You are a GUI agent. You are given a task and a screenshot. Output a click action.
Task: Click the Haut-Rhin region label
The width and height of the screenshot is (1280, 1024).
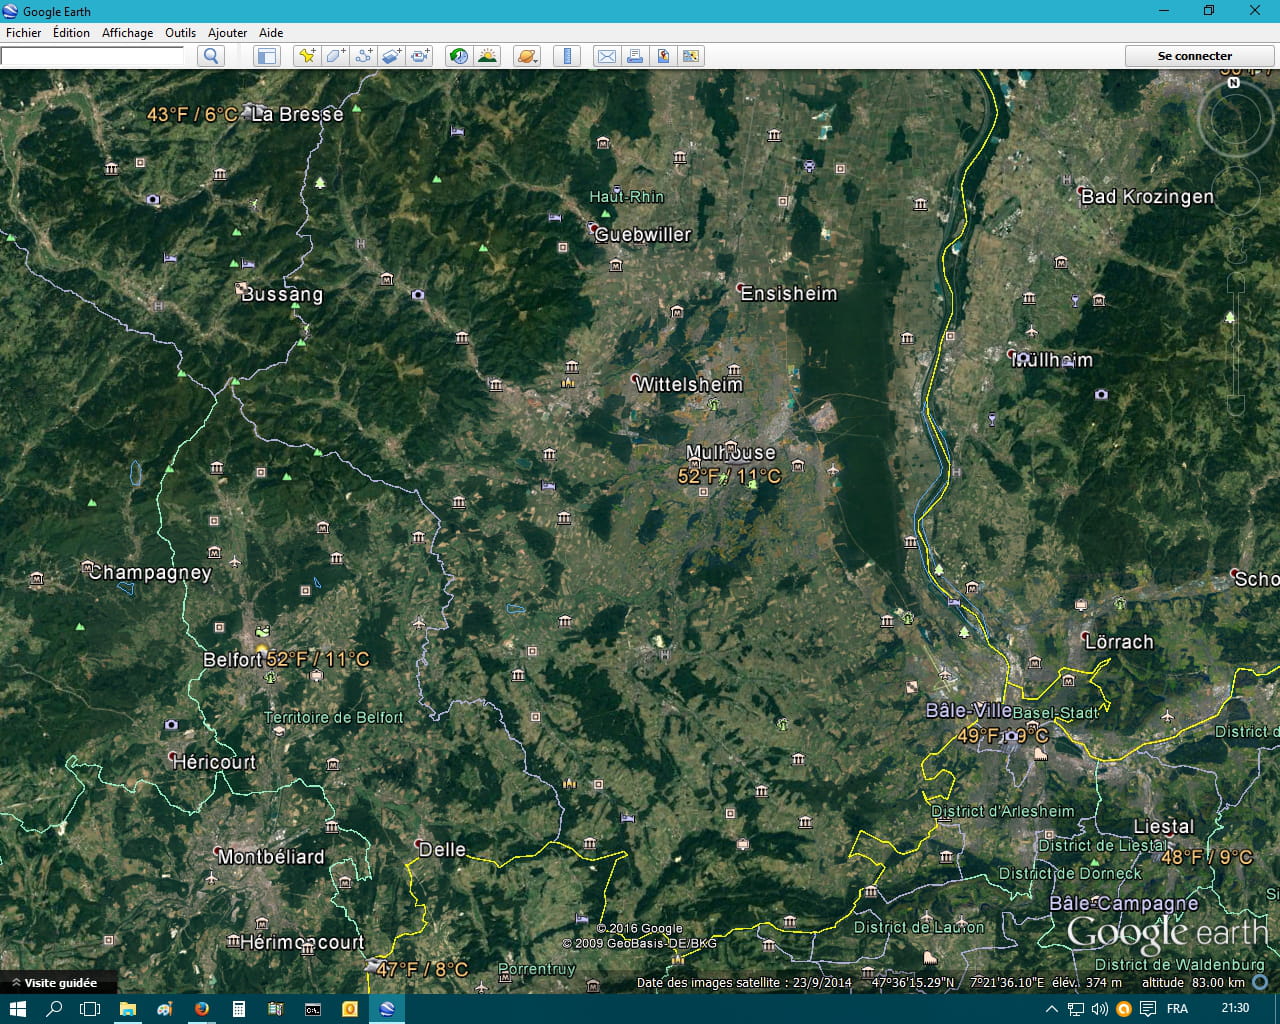coord(627,197)
